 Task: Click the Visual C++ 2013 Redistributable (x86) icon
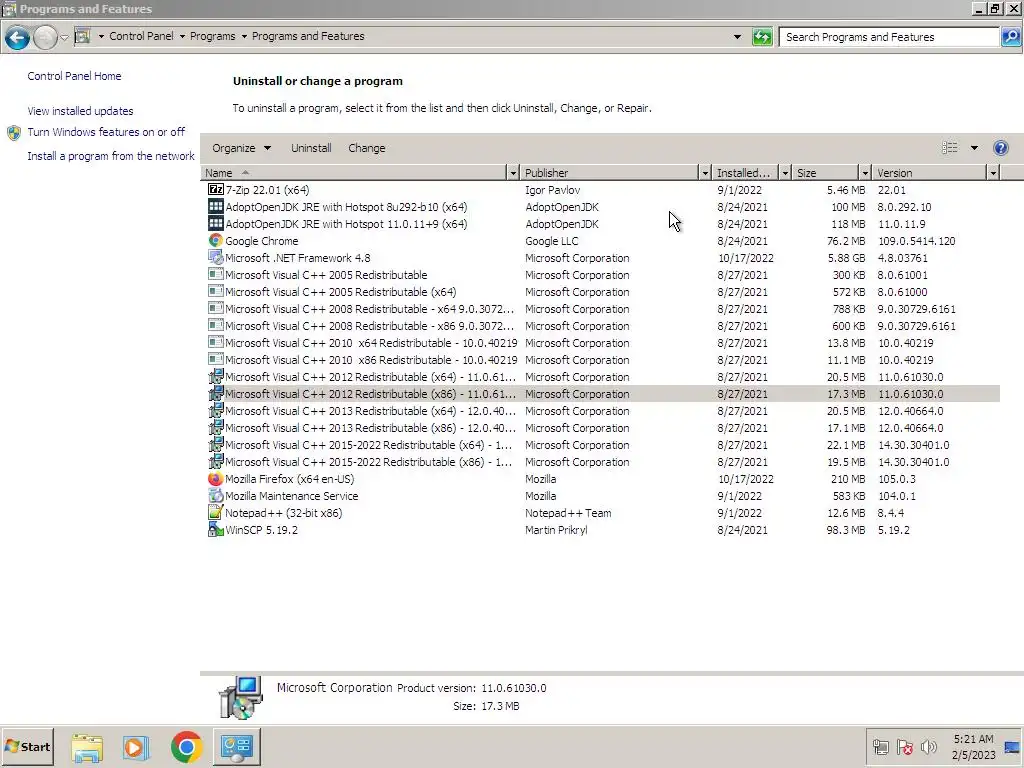216,427
